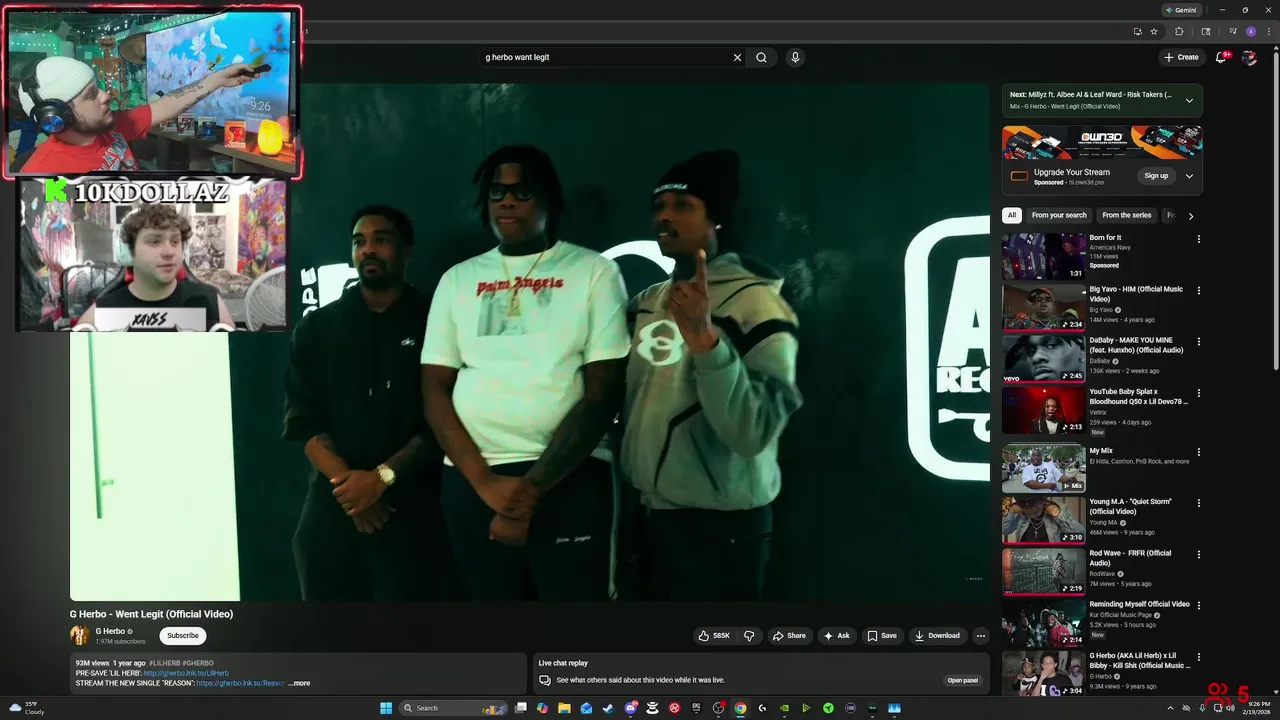Show hidden system tray icons

pyautogui.click(x=1169, y=708)
